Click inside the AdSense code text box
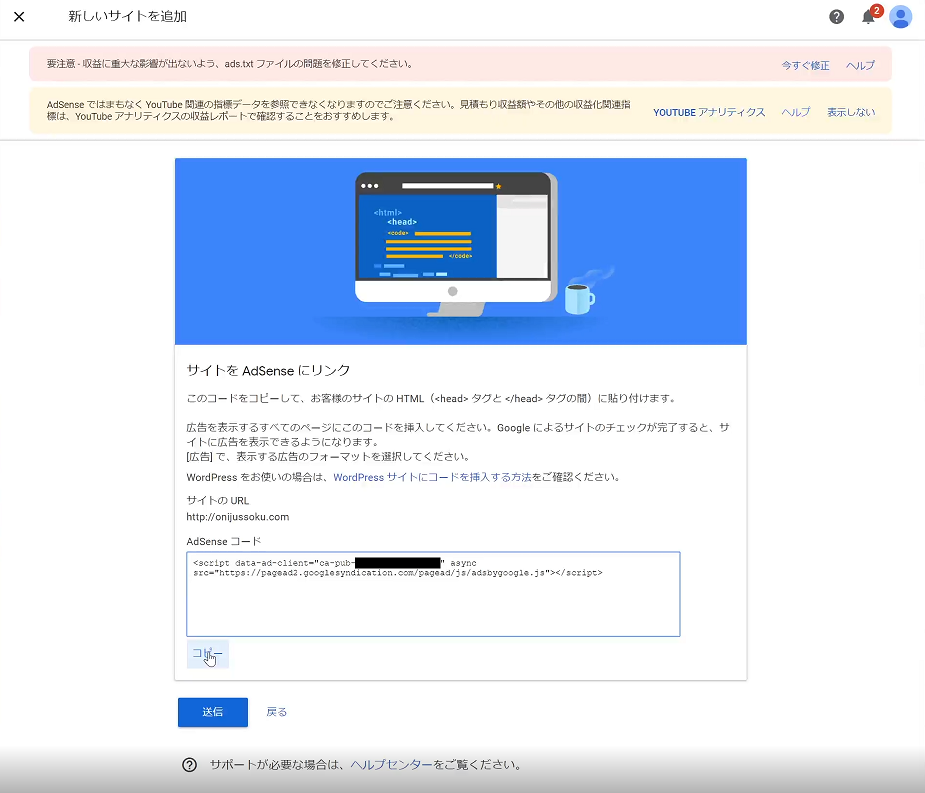This screenshot has height=793, width=925. click(433, 594)
